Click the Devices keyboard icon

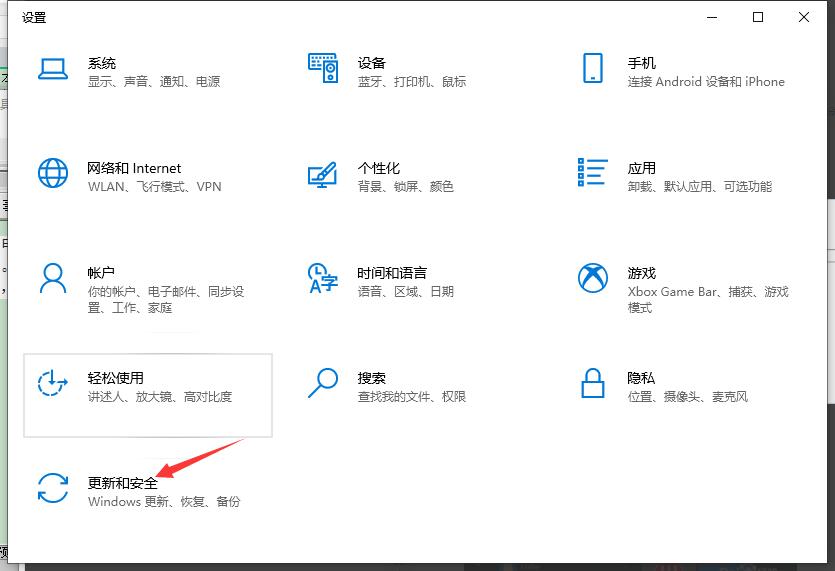coord(322,69)
